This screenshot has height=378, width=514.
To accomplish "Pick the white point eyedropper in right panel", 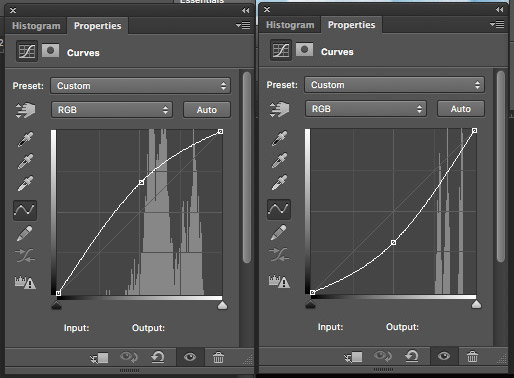I will [x=279, y=182].
